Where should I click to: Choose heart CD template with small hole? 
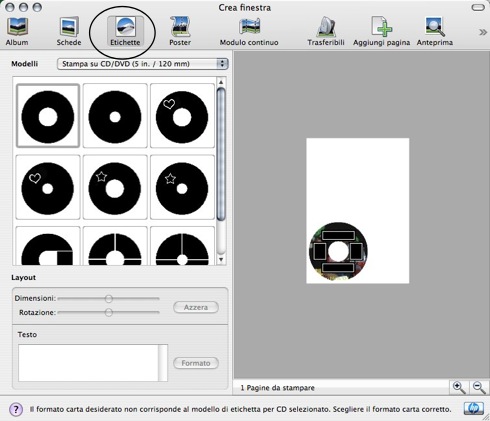tap(48, 187)
